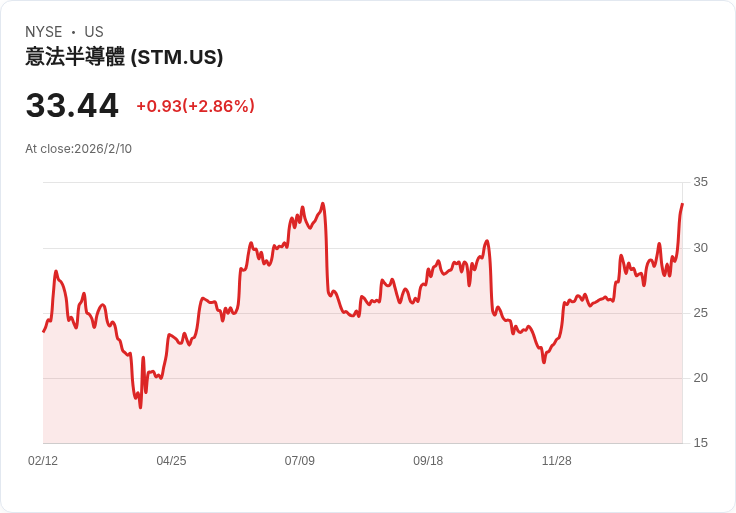Click the 30 price level axis label
The width and height of the screenshot is (736, 513).
(x=701, y=248)
